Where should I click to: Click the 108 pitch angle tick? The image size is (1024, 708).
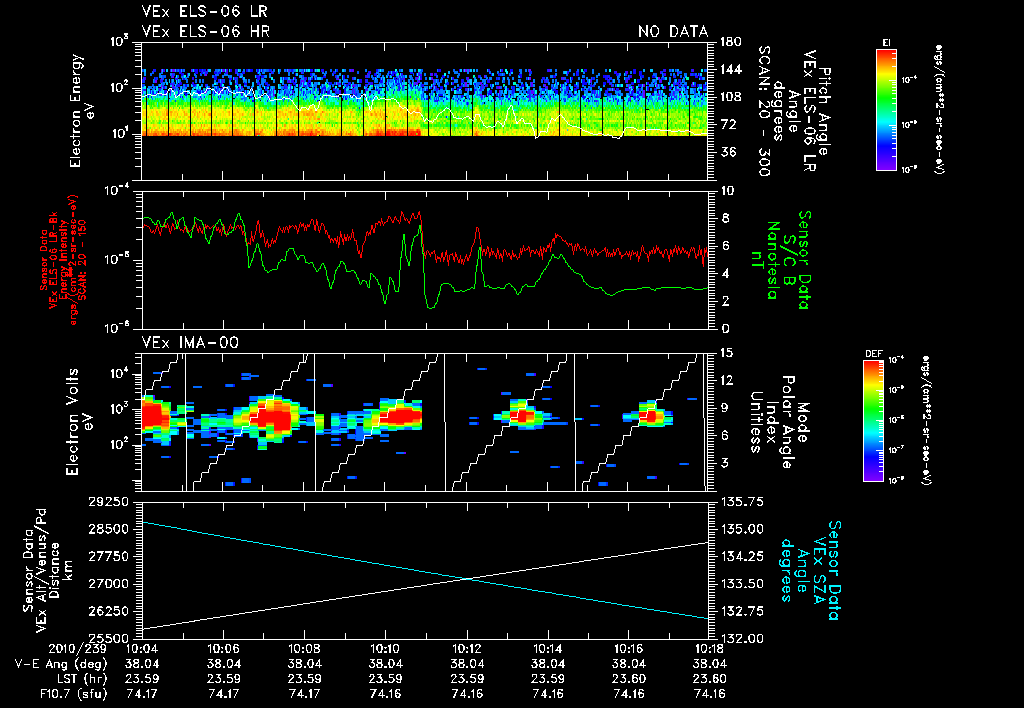click(731, 97)
